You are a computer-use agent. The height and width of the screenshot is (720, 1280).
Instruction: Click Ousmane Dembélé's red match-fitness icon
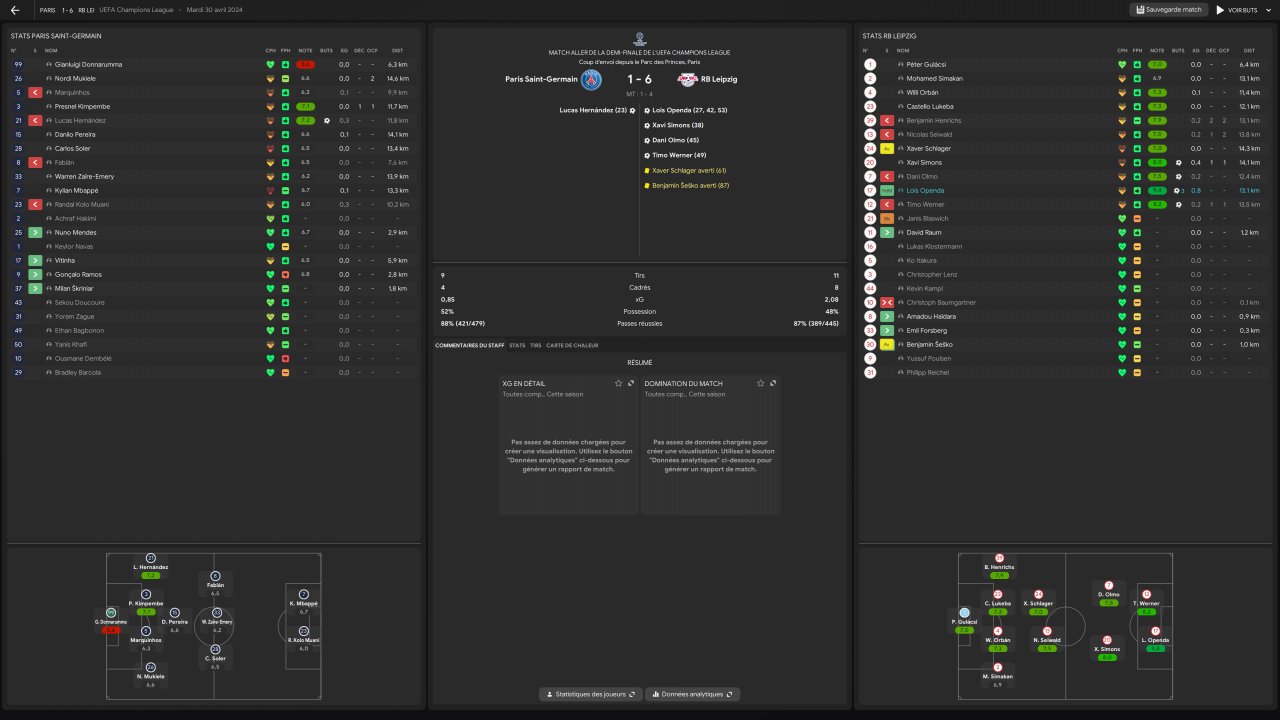(286, 358)
